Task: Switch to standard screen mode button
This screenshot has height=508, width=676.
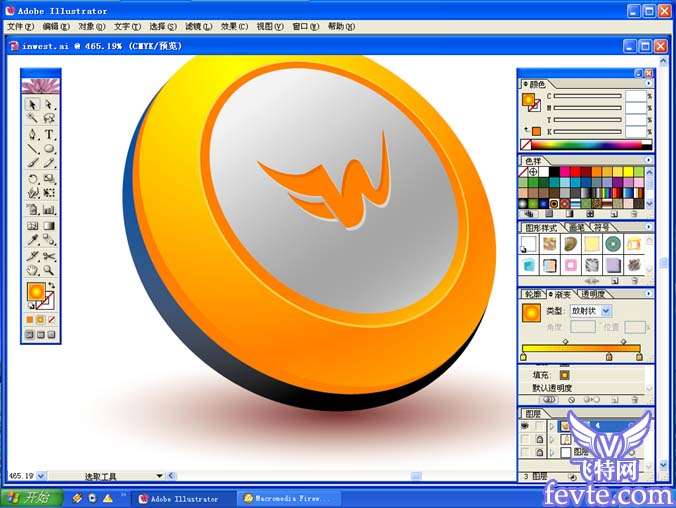Action: click(29, 334)
